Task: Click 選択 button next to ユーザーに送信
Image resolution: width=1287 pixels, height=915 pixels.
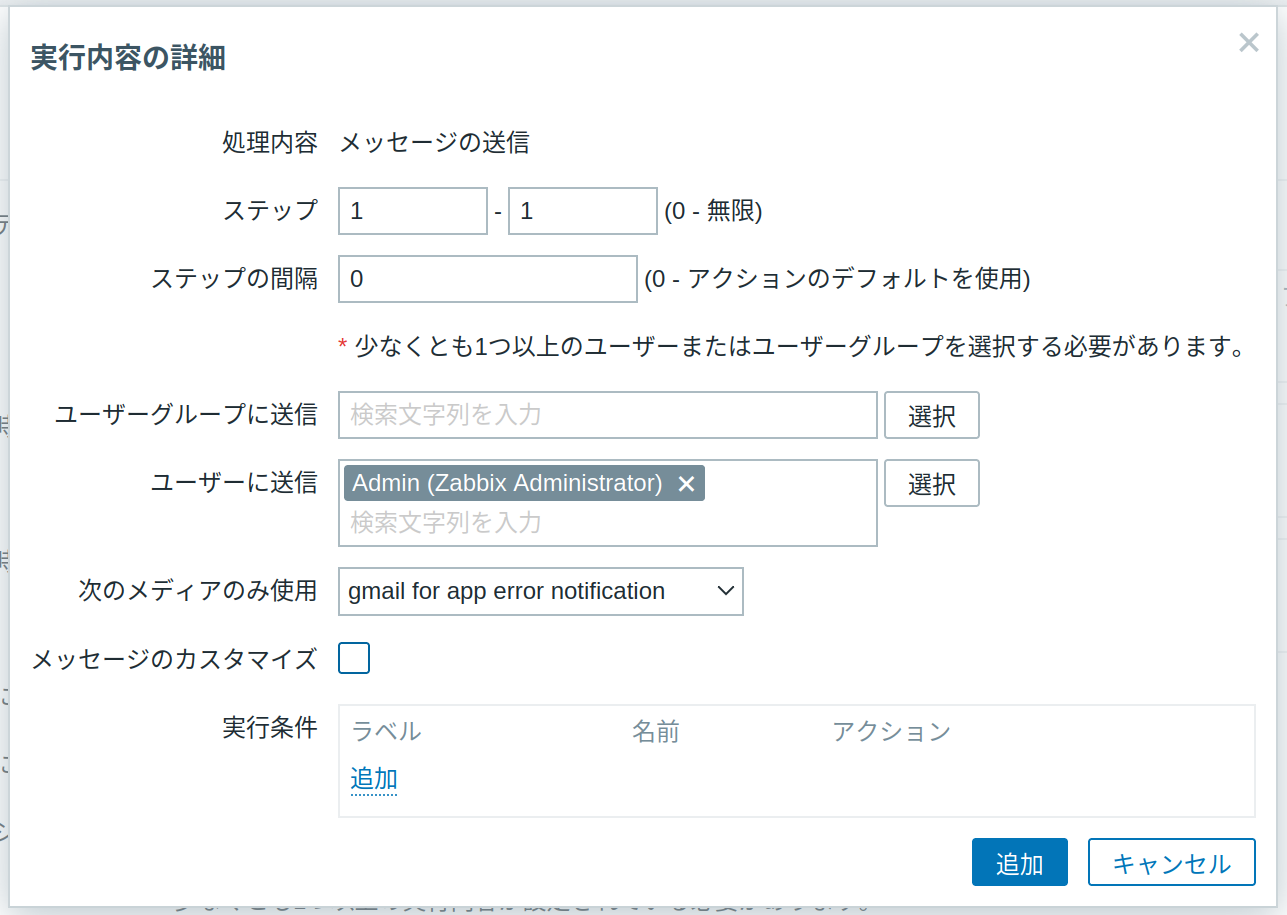Action: pos(931,484)
